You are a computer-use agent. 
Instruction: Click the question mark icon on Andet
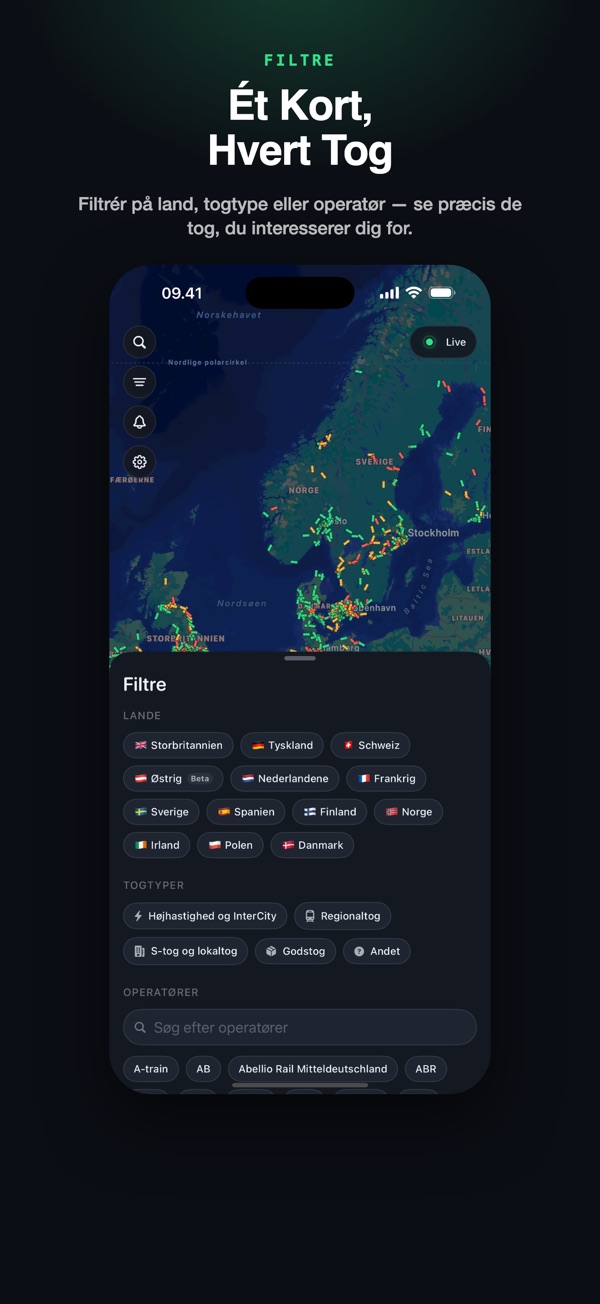click(x=359, y=951)
